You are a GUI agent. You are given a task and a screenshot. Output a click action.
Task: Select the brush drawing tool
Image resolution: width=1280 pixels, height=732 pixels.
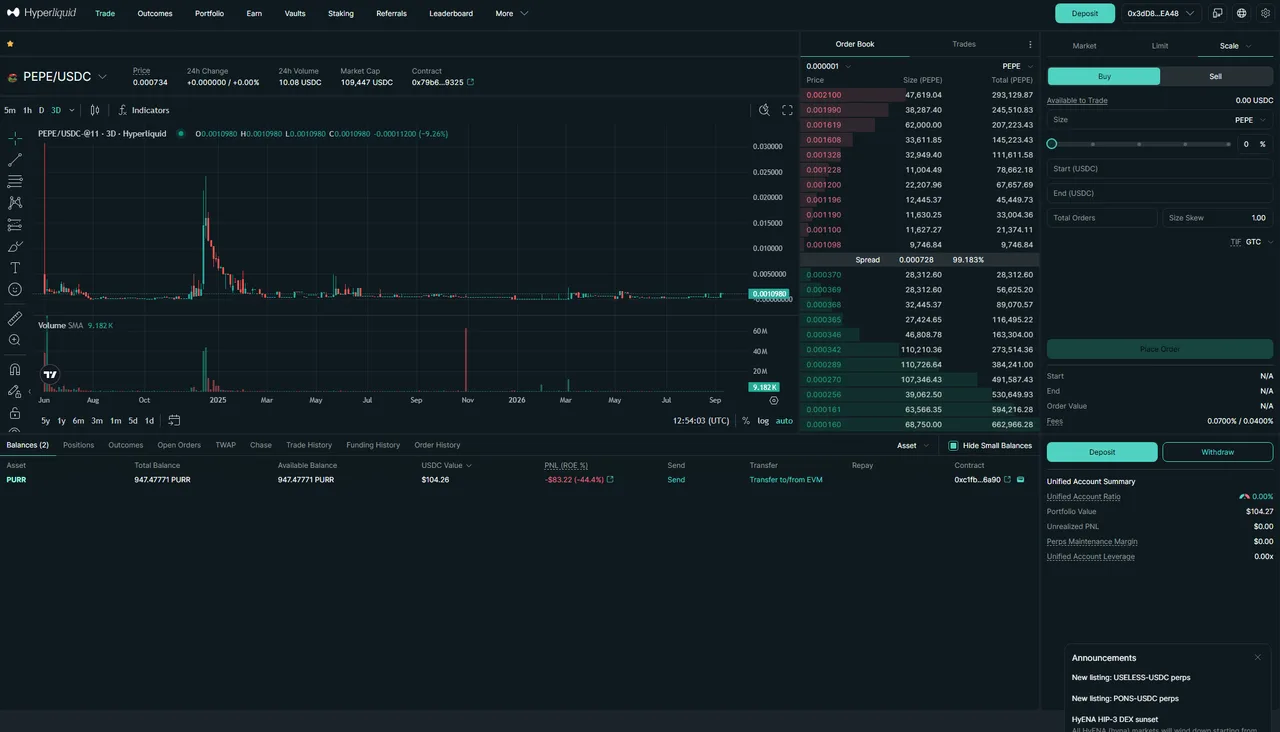click(x=15, y=246)
